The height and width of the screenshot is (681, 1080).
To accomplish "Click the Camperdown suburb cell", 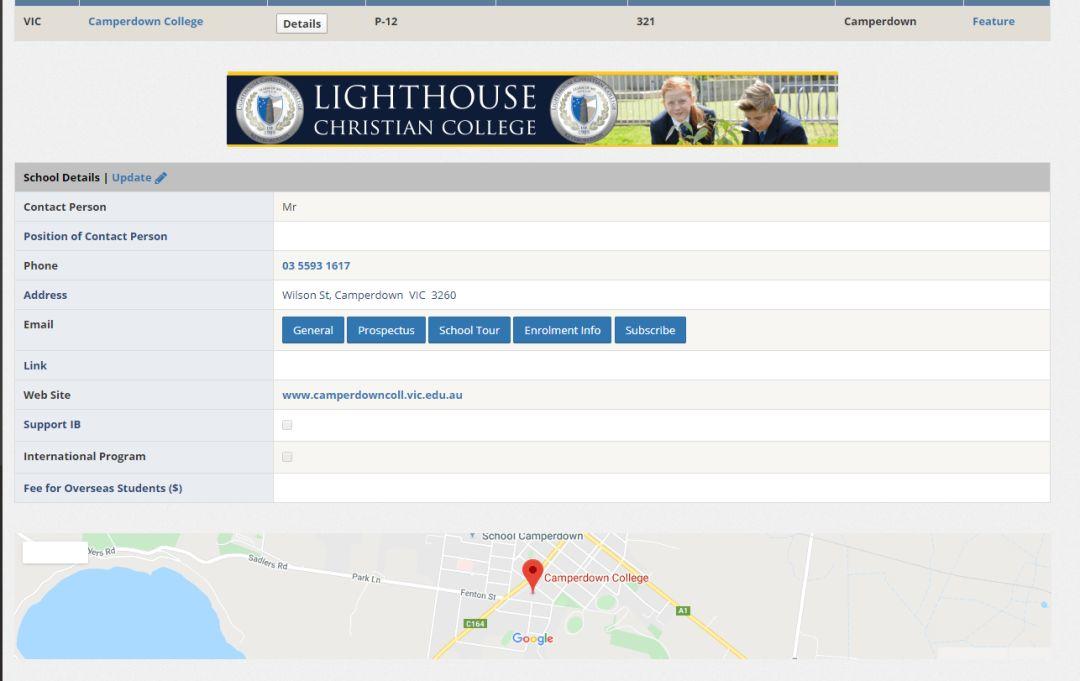I will point(880,21).
